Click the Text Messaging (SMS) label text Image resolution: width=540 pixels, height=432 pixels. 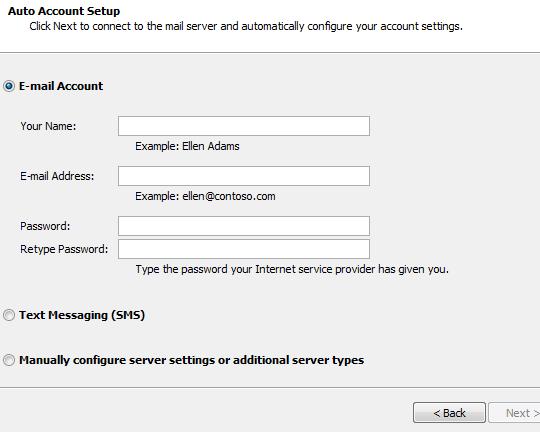click(x=82, y=315)
